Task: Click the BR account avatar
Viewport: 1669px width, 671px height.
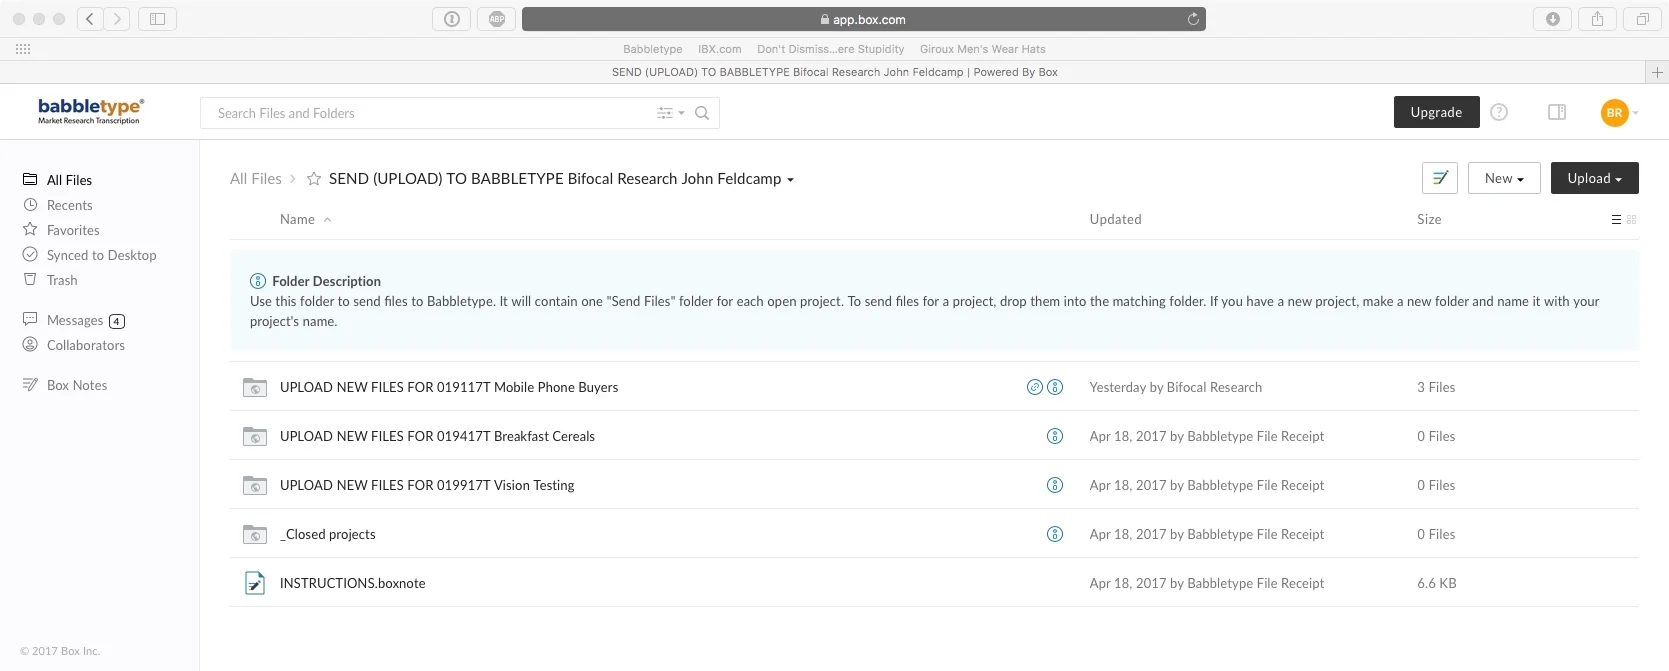Action: 1614,113
